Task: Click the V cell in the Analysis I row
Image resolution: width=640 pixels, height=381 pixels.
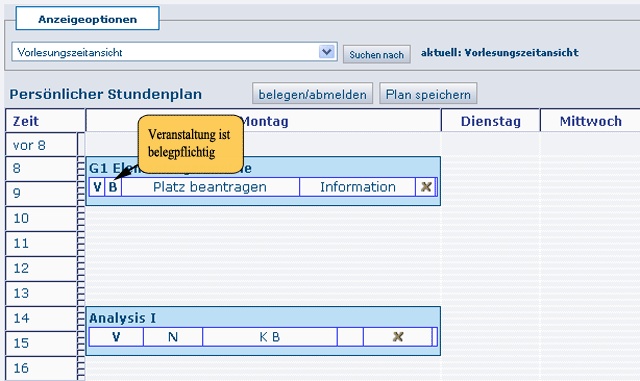Action: coord(116,337)
